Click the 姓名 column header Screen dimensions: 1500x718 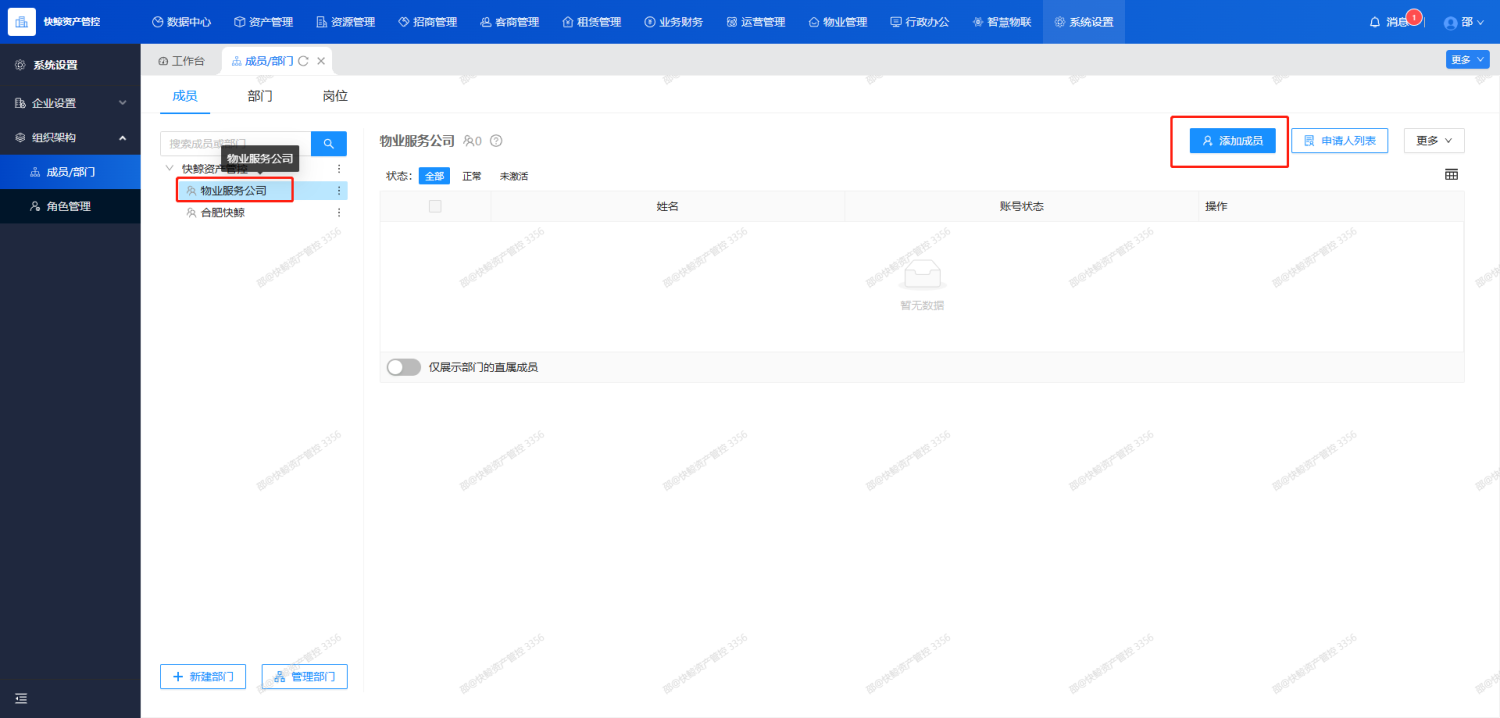(668, 206)
